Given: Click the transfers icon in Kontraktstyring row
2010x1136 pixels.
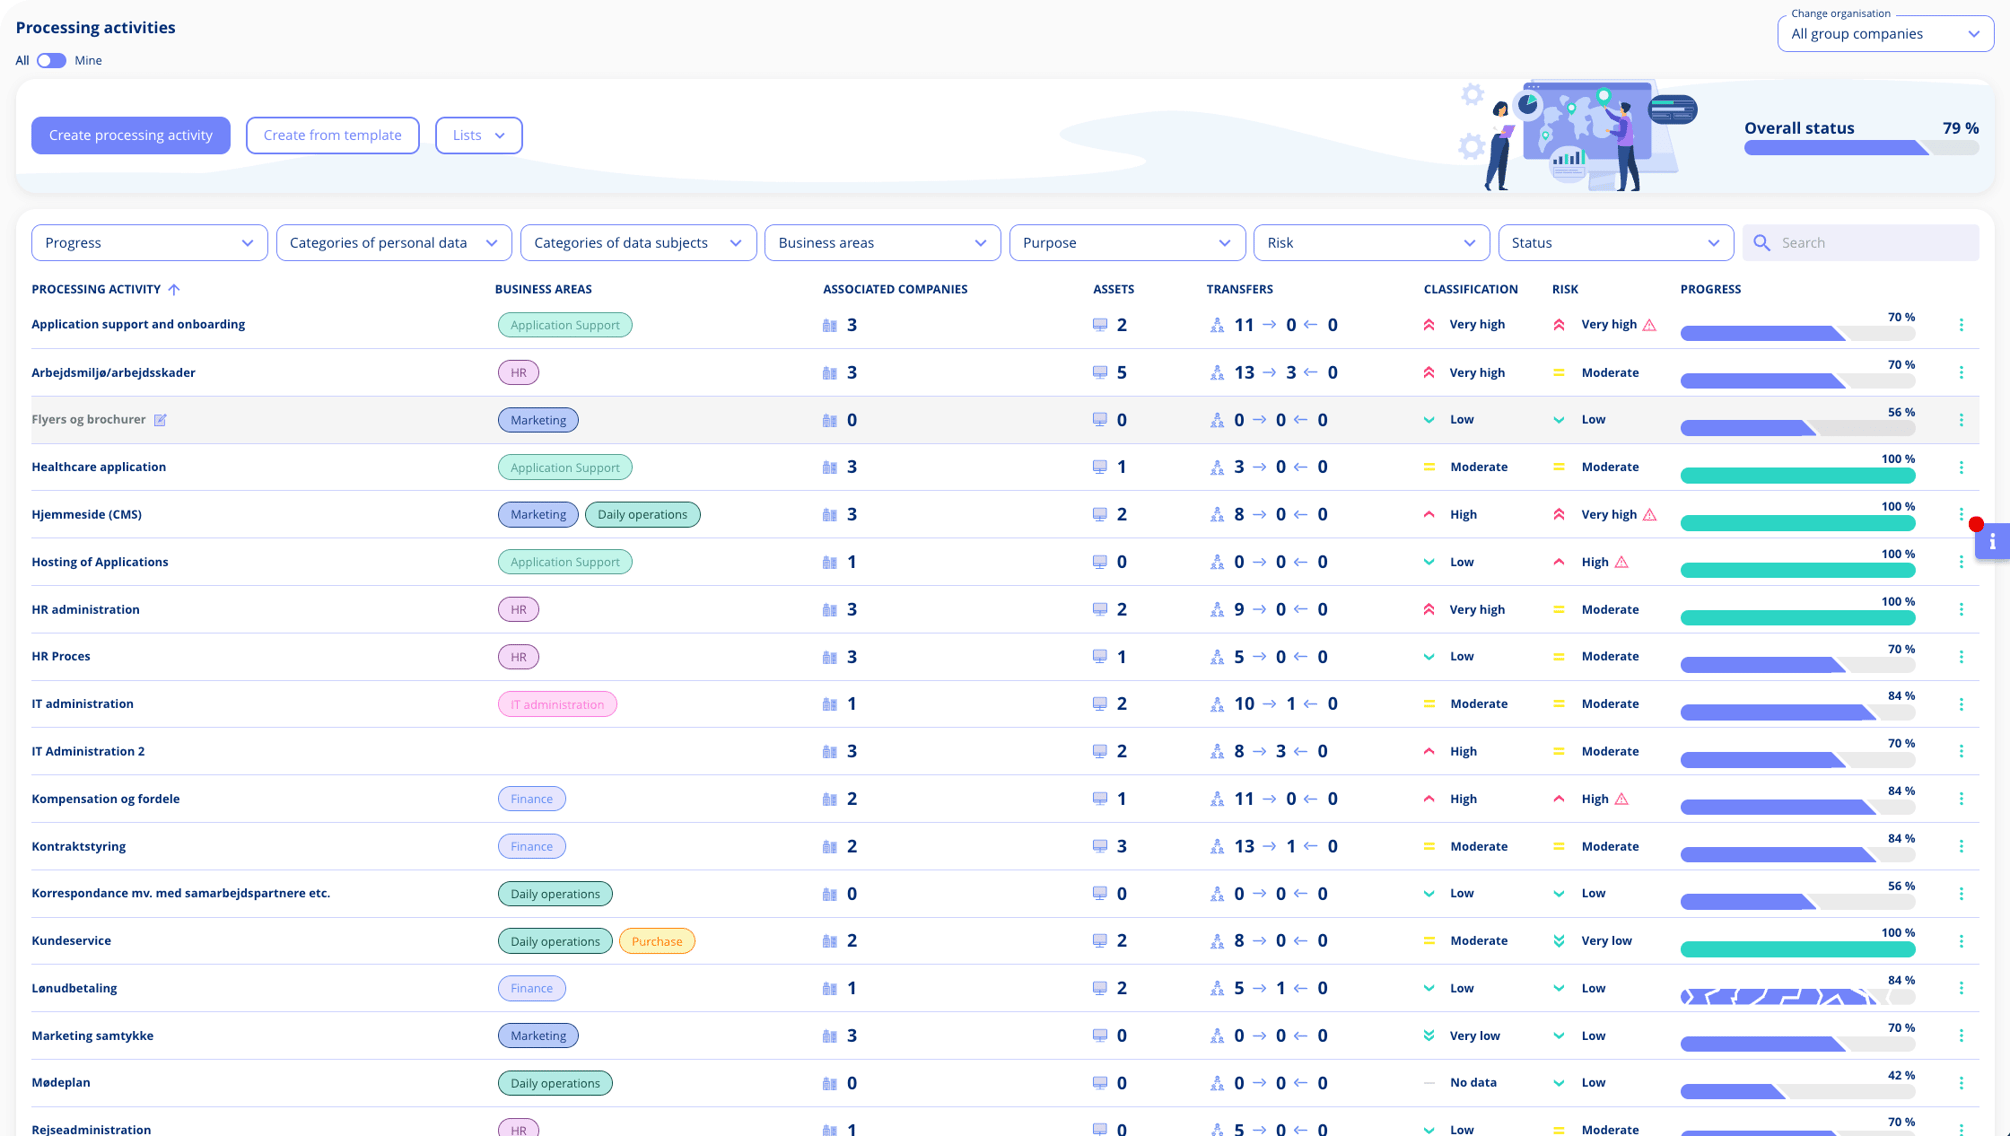Looking at the screenshot, I should coord(1217,846).
